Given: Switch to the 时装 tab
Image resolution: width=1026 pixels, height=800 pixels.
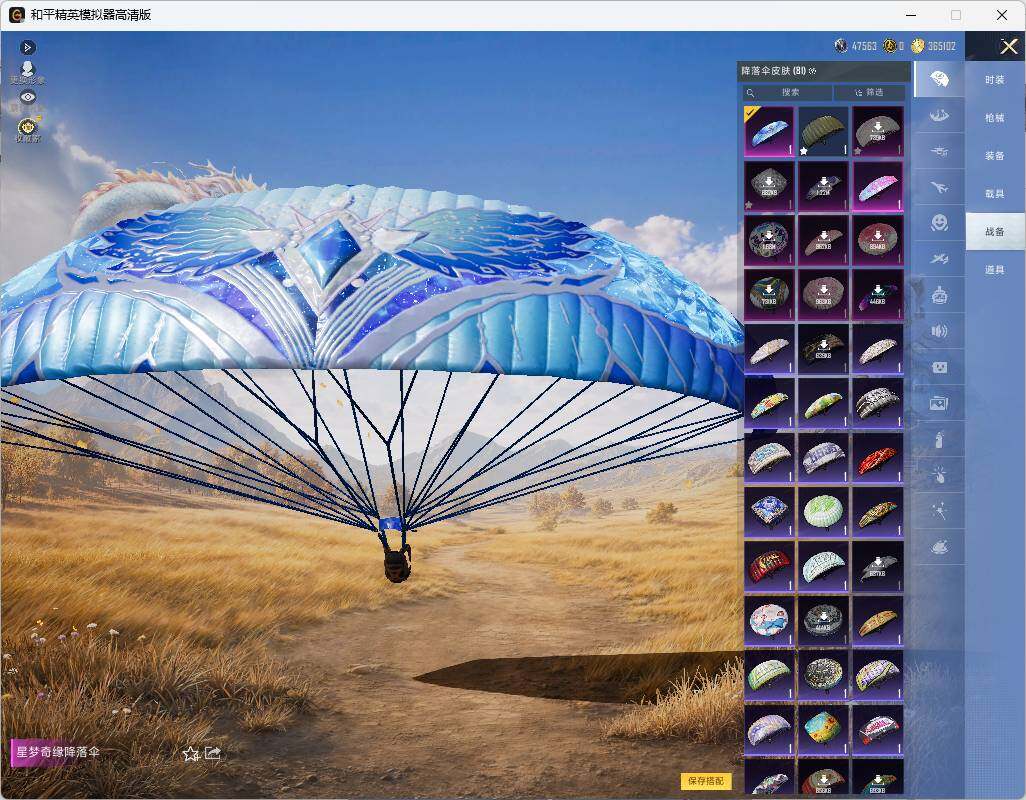Looking at the screenshot, I should click(x=995, y=80).
